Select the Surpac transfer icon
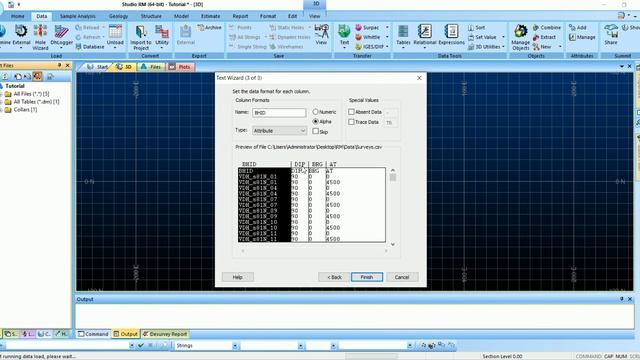The height and width of the screenshot is (360, 640). click(367, 27)
